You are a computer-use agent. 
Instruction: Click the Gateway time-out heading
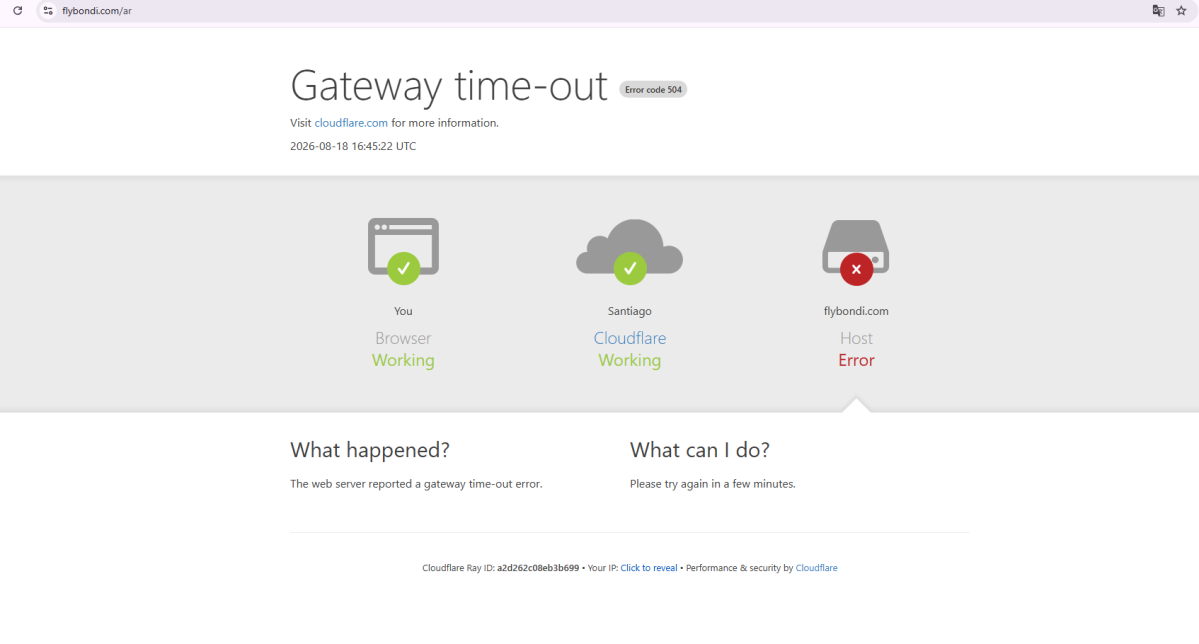tap(449, 85)
